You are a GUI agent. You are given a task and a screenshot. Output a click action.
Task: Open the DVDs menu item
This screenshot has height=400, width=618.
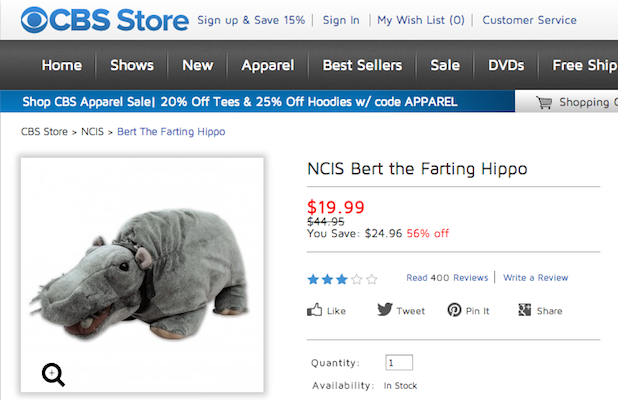pyautogui.click(x=506, y=65)
